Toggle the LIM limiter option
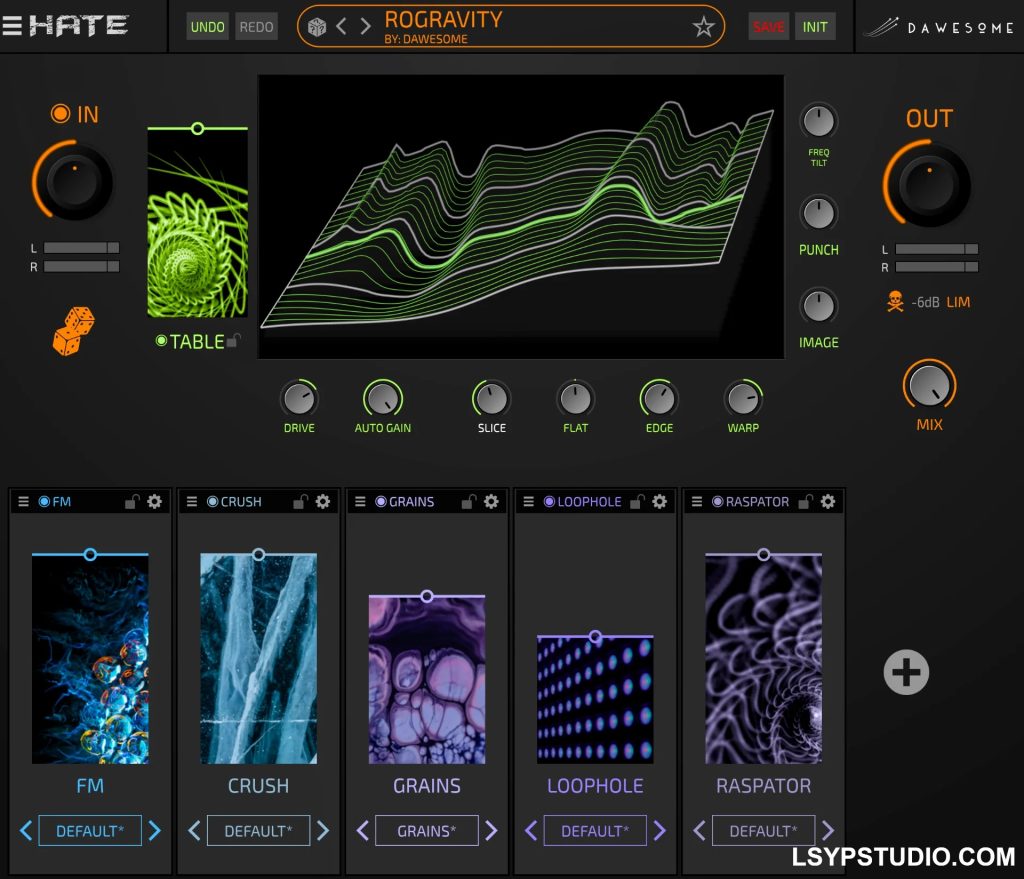Image resolution: width=1024 pixels, height=879 pixels. [x=958, y=302]
